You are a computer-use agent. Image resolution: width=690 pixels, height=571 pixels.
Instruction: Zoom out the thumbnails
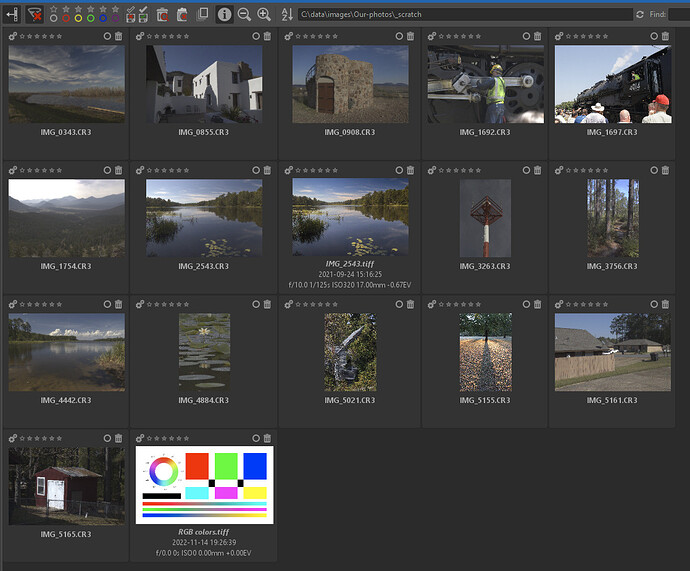(244, 14)
